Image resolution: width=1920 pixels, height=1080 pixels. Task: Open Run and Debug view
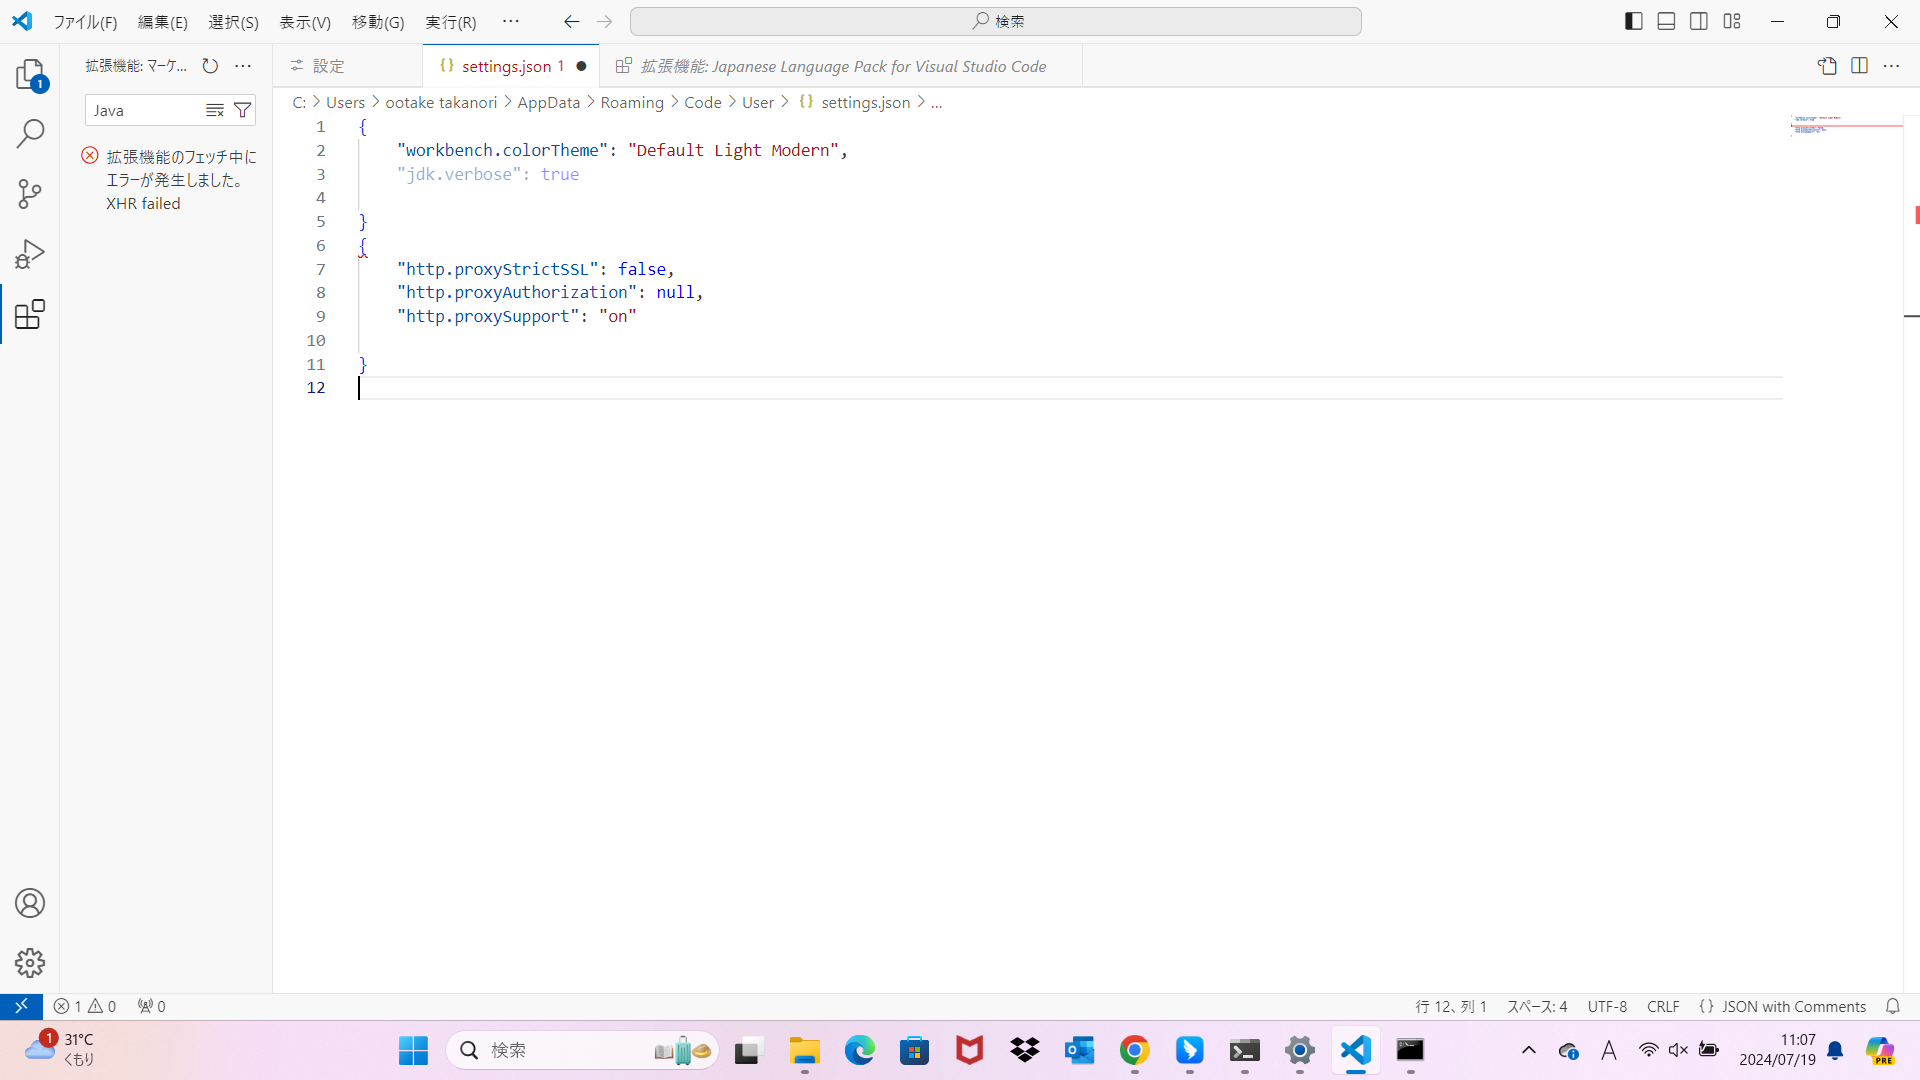(30, 254)
